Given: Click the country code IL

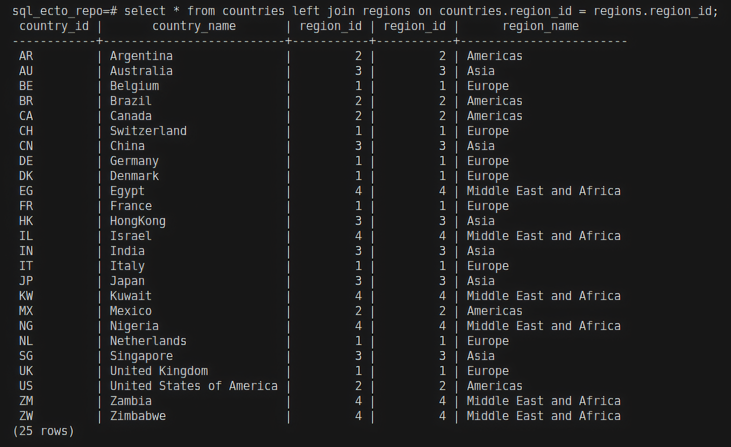Looking at the screenshot, I should (26, 236).
